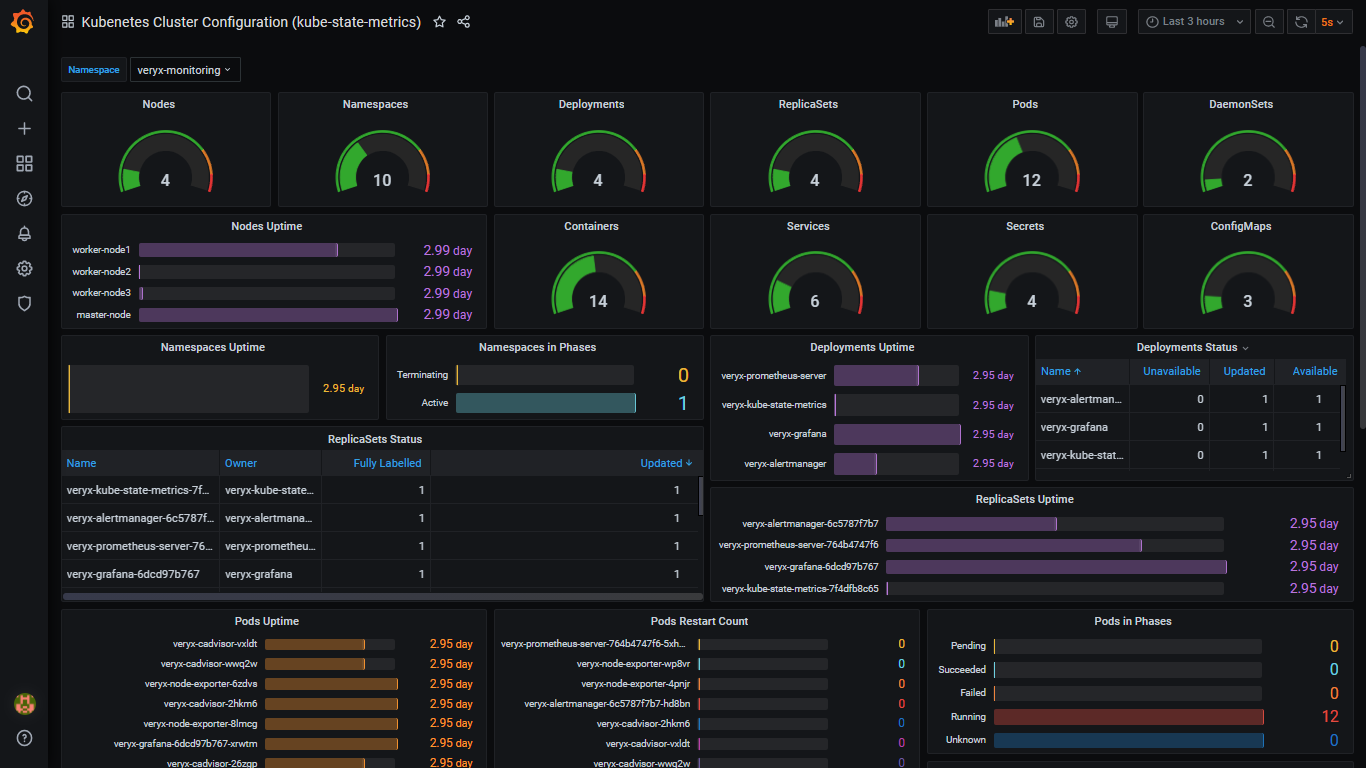1366x768 pixels.
Task: Open the Explore section in the sidebar
Action: (24, 198)
